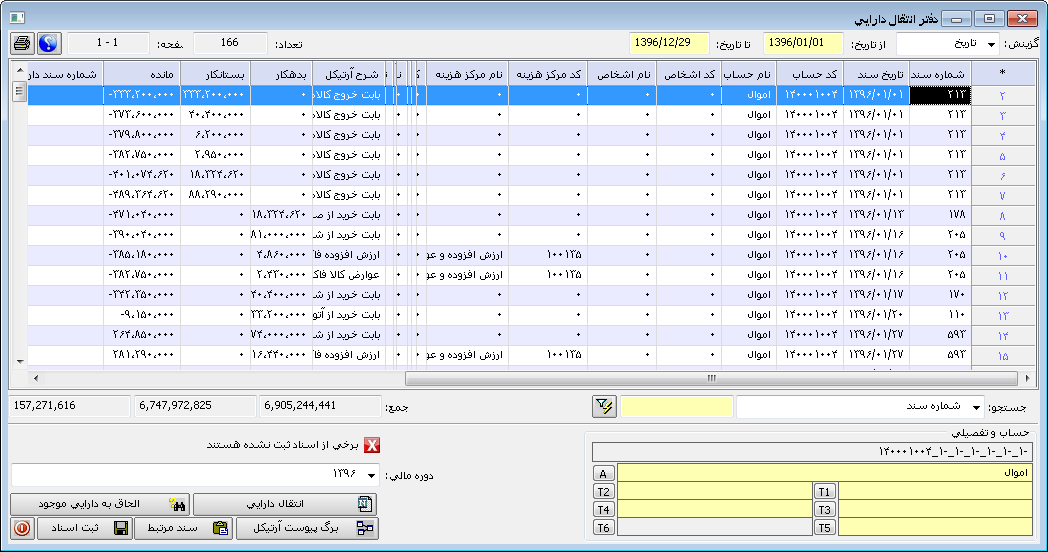Click the asterisk row-number column header
This screenshot has width=1048, height=552.
coord(1002,74)
